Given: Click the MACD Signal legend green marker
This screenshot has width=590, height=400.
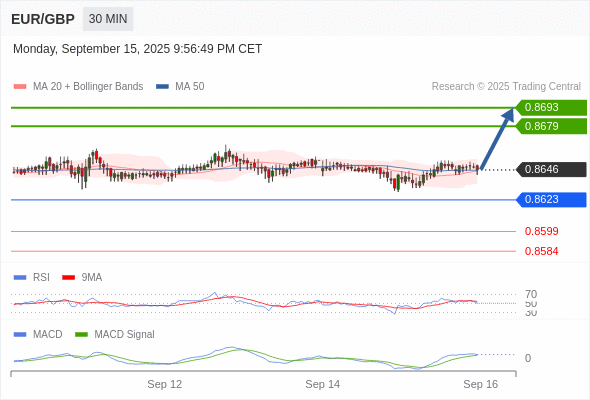Looking at the screenshot, I should pyautogui.click(x=81, y=335).
